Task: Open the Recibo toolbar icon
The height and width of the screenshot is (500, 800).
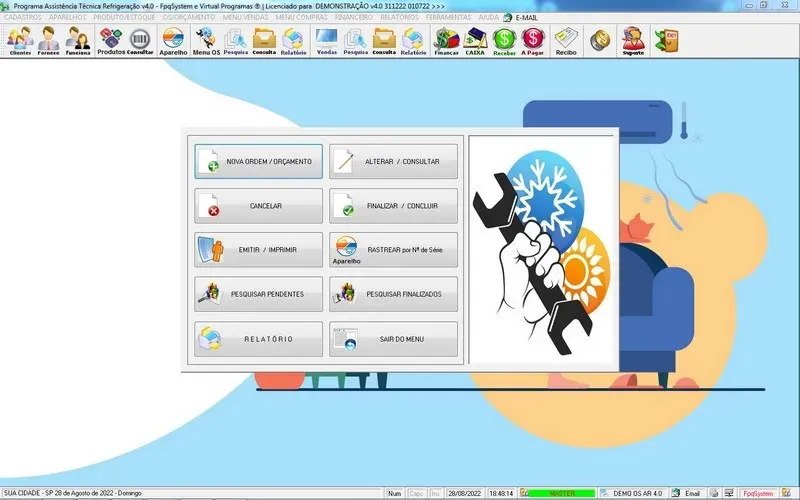Action: 566,40
